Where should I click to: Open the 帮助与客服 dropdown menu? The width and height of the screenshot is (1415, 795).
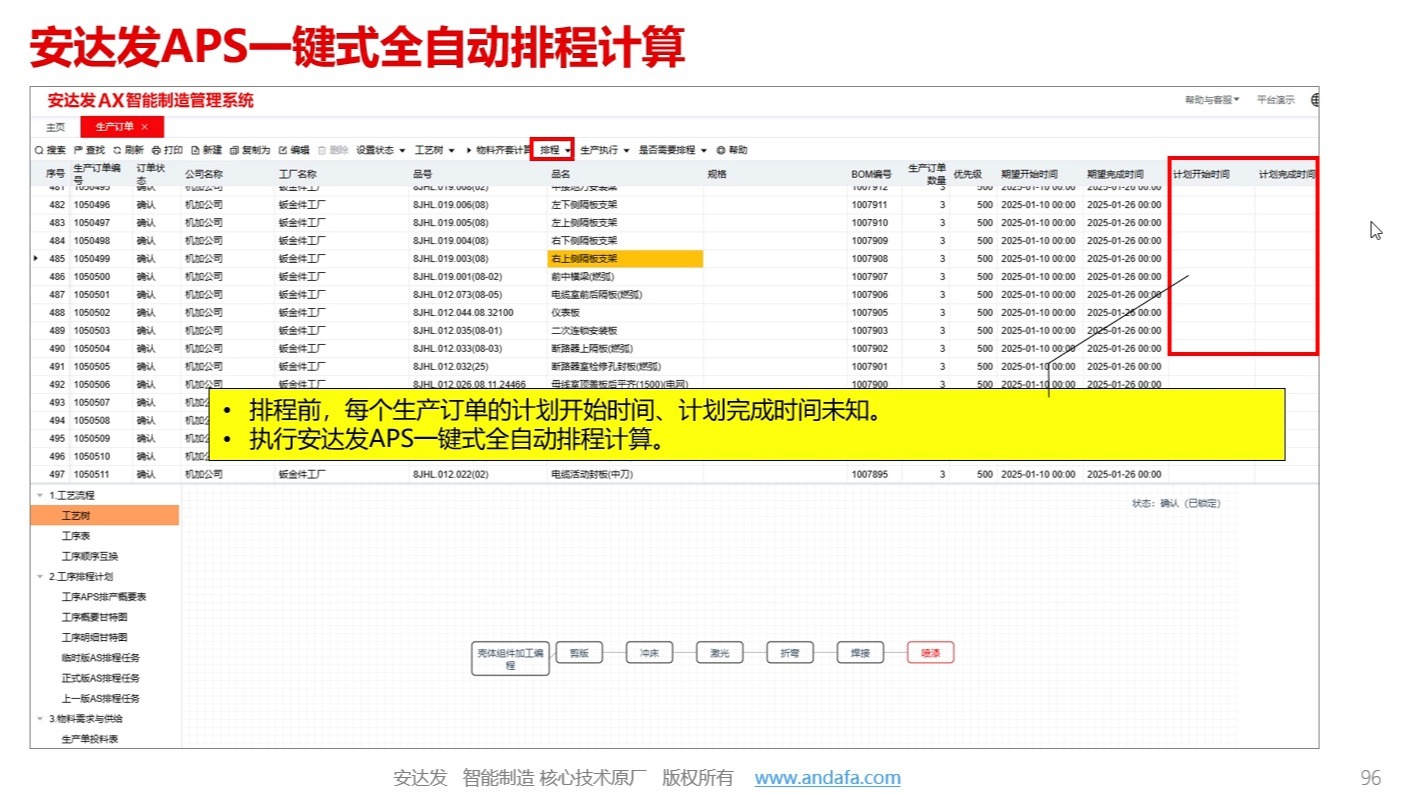point(1212,100)
